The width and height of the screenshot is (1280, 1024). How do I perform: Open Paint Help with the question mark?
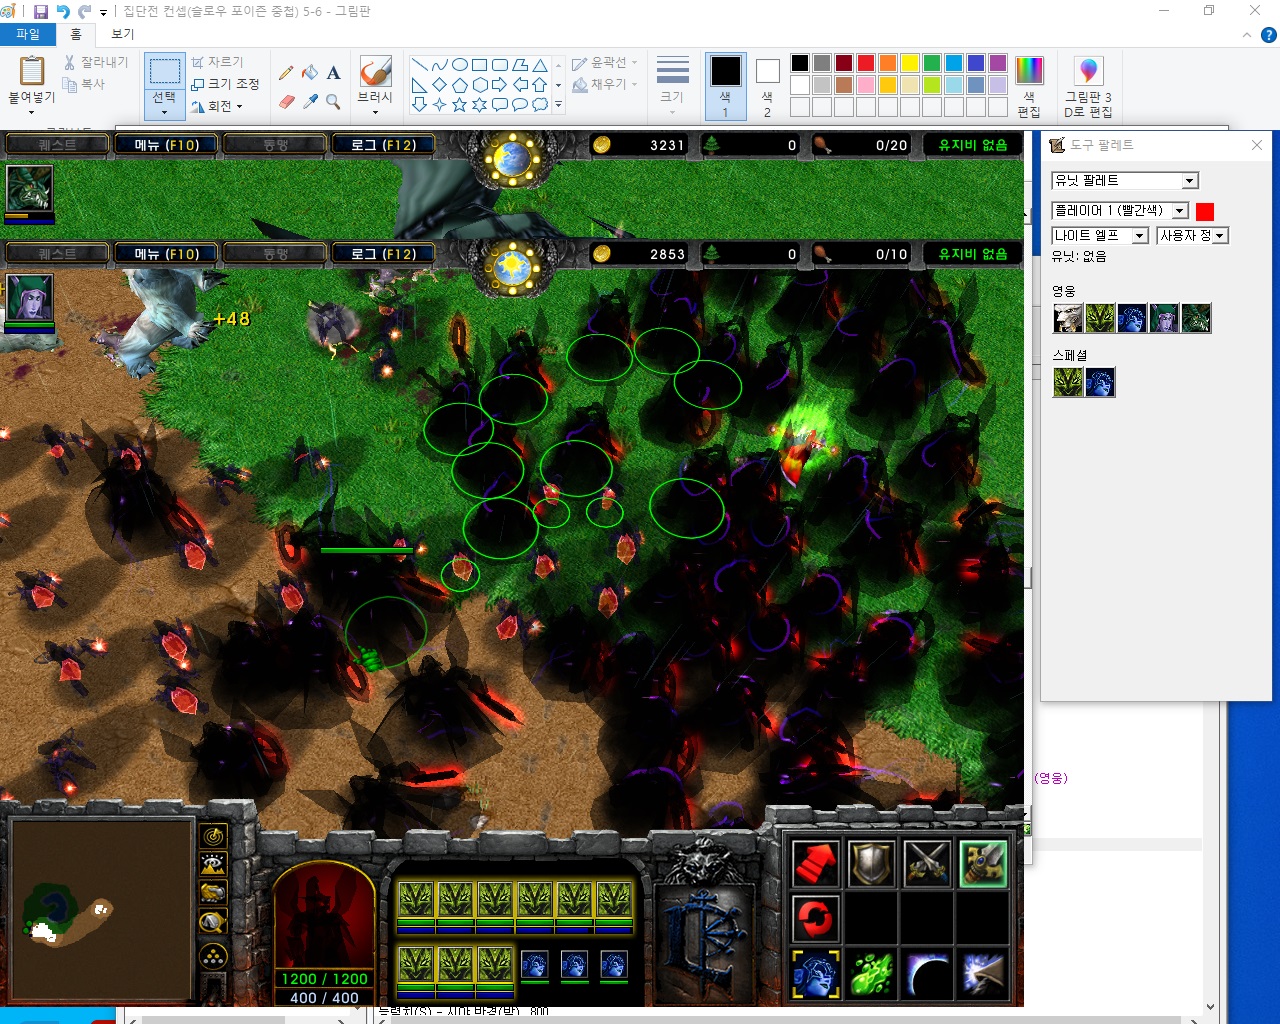pos(1268,35)
